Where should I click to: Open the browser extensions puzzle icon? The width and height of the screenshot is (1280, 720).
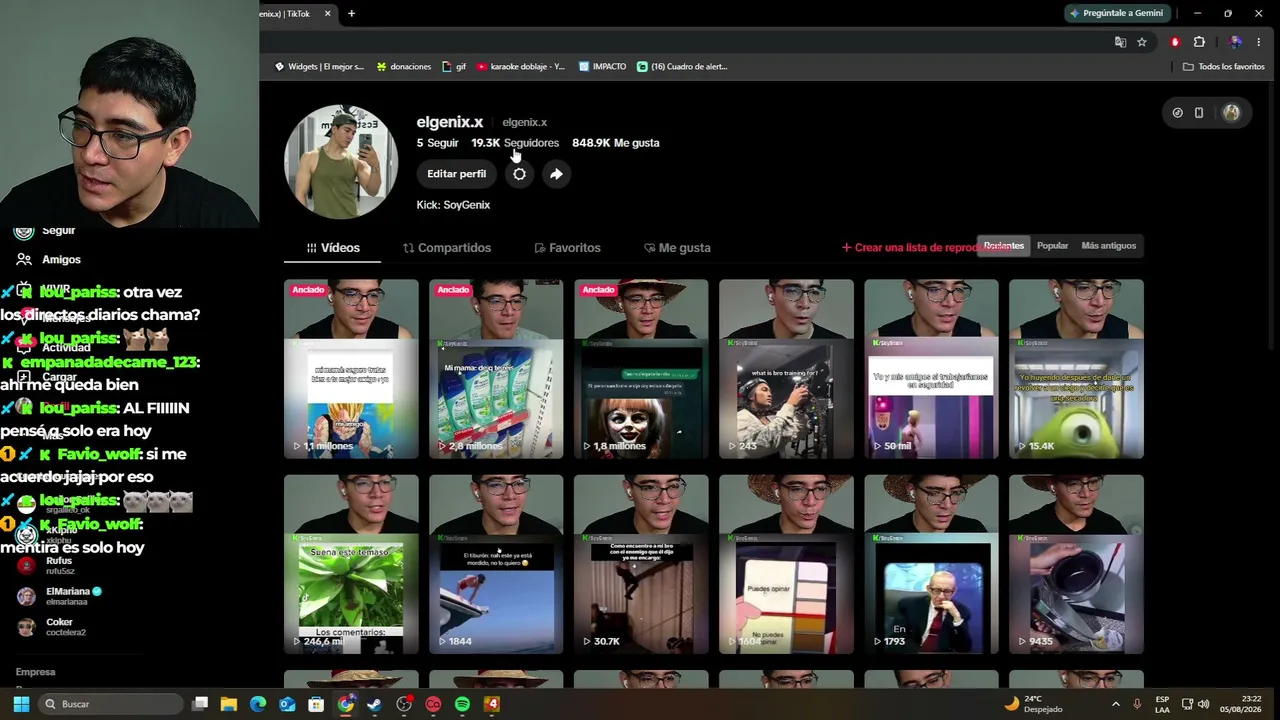(1199, 42)
